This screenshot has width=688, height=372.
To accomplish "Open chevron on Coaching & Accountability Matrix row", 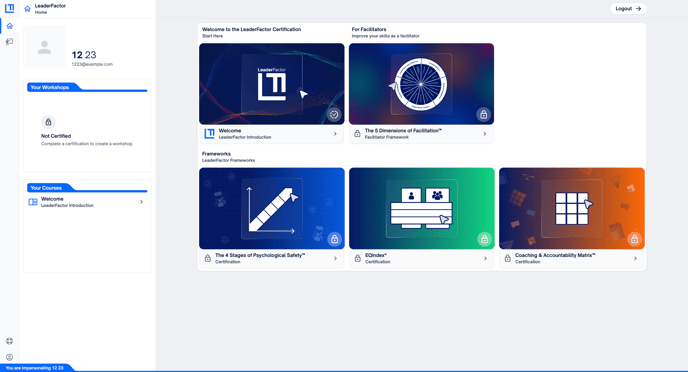I will 635,258.
